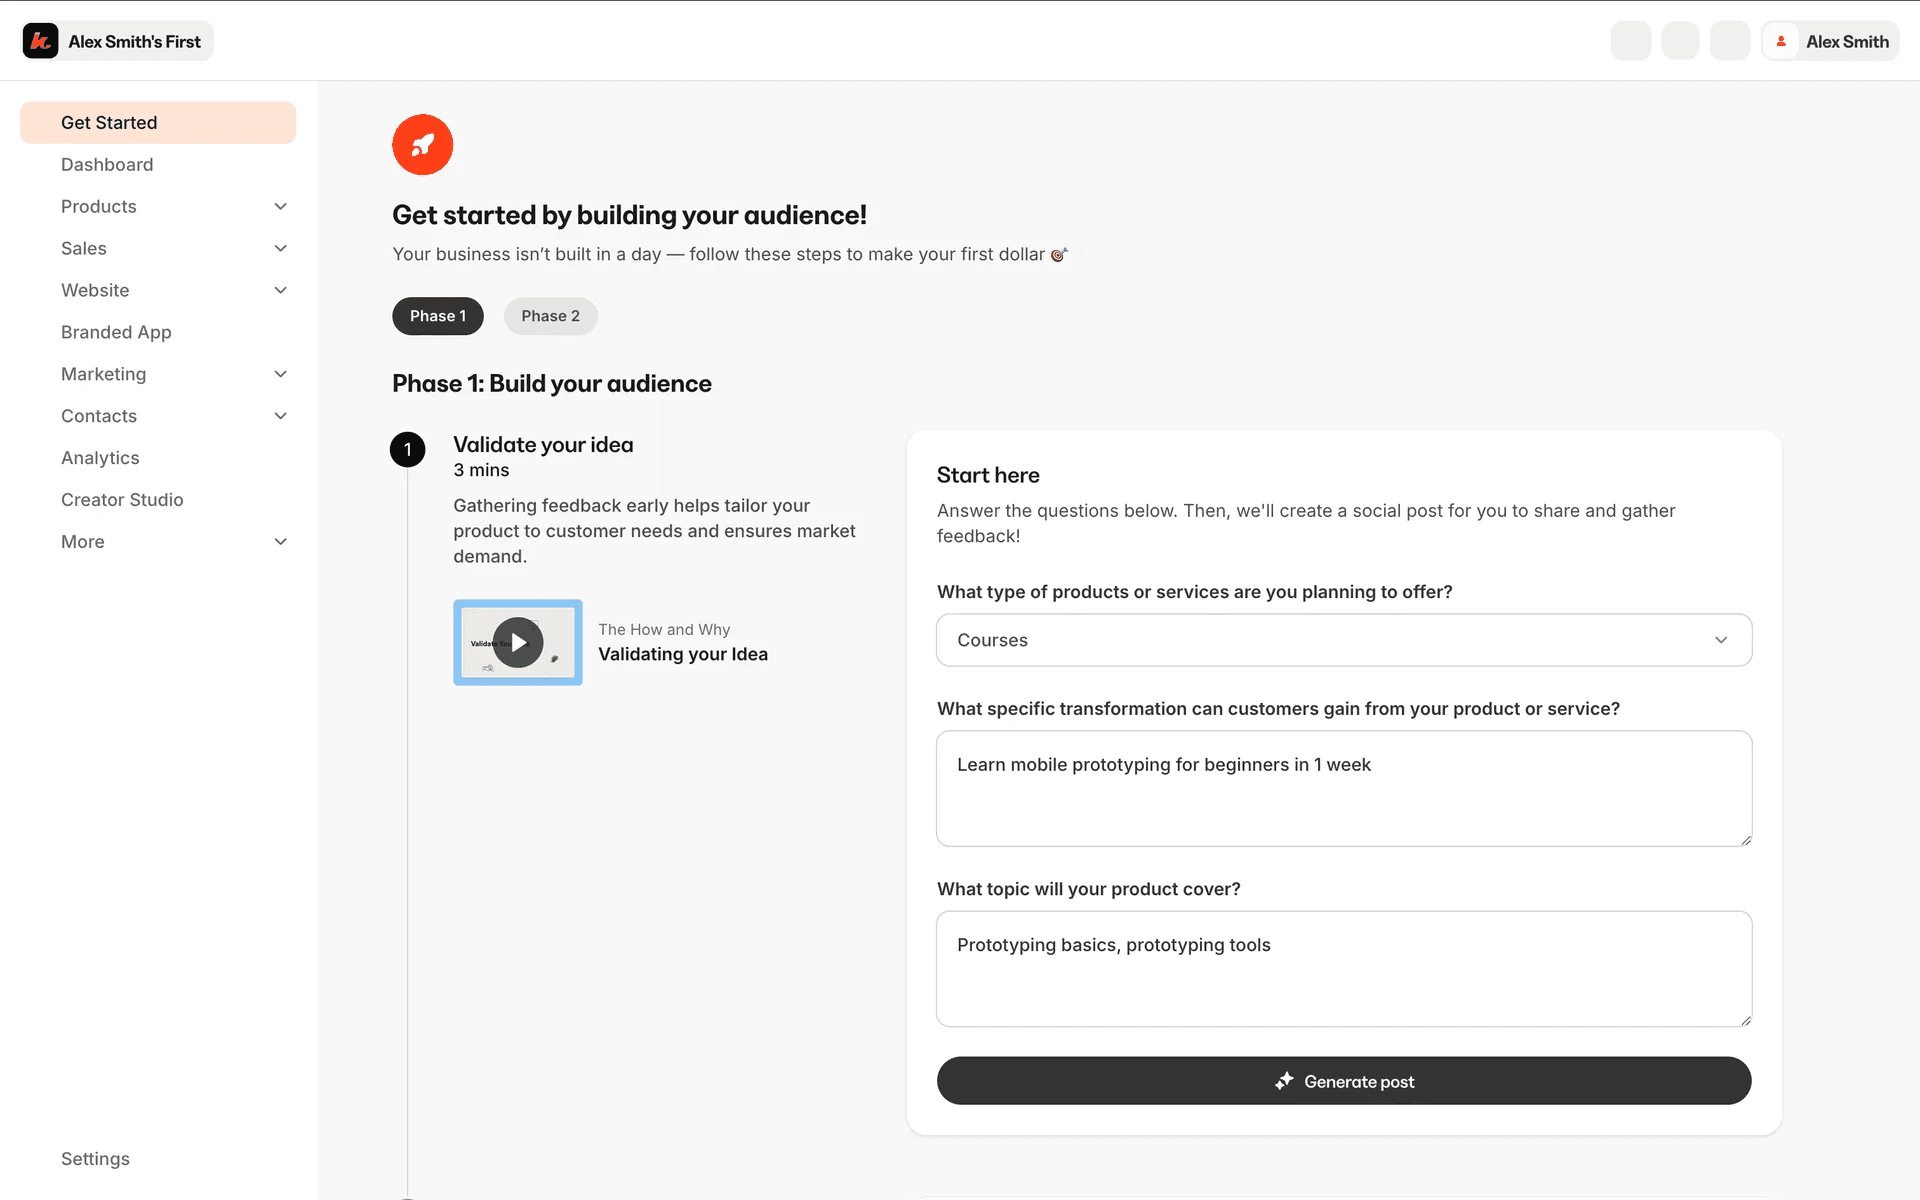This screenshot has width=1920, height=1200.
Task: Open Dashboard from the sidebar
Action: click(x=107, y=165)
